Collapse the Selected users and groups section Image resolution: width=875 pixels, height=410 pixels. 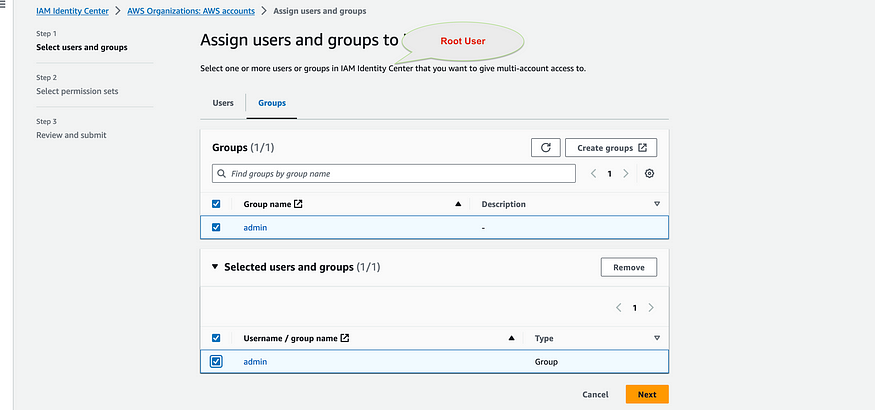(215, 267)
